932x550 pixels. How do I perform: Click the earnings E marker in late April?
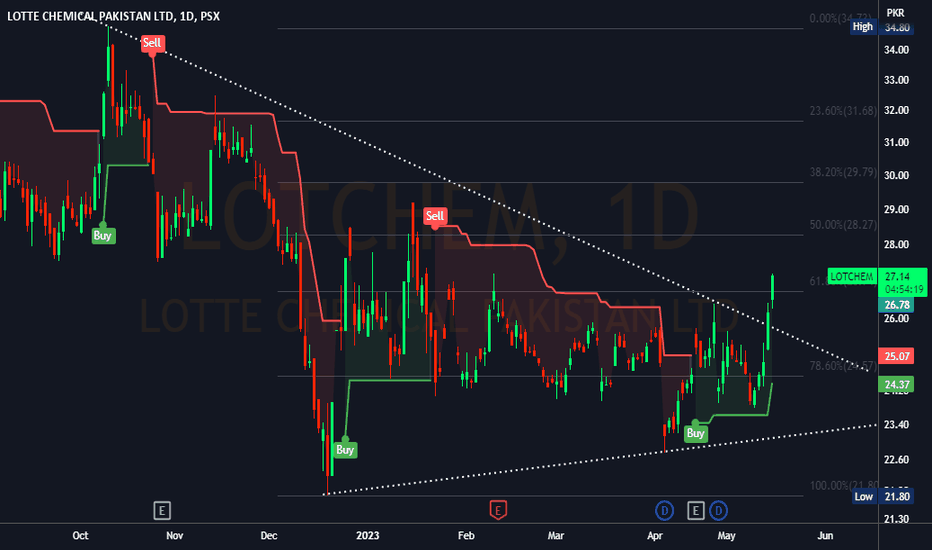click(695, 510)
